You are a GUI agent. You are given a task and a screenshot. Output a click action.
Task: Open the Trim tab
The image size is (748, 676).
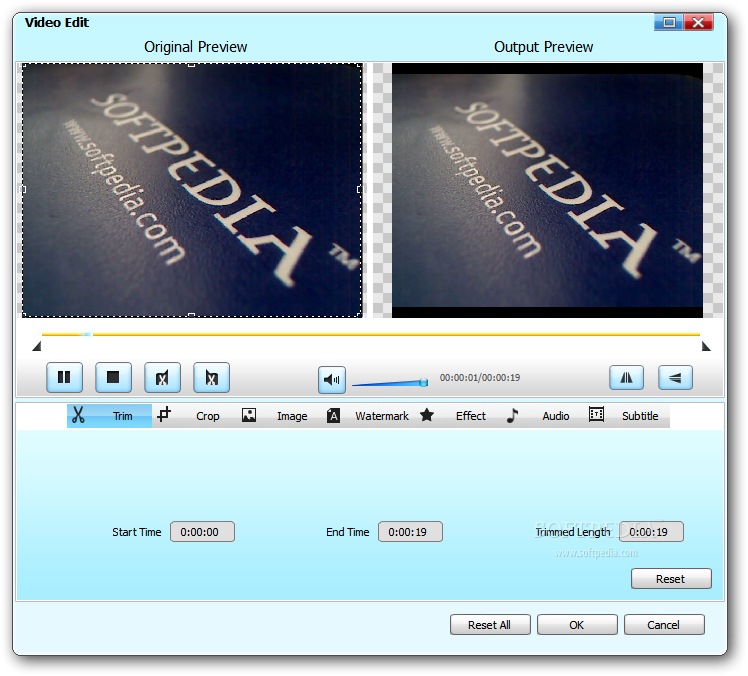[x=109, y=416]
